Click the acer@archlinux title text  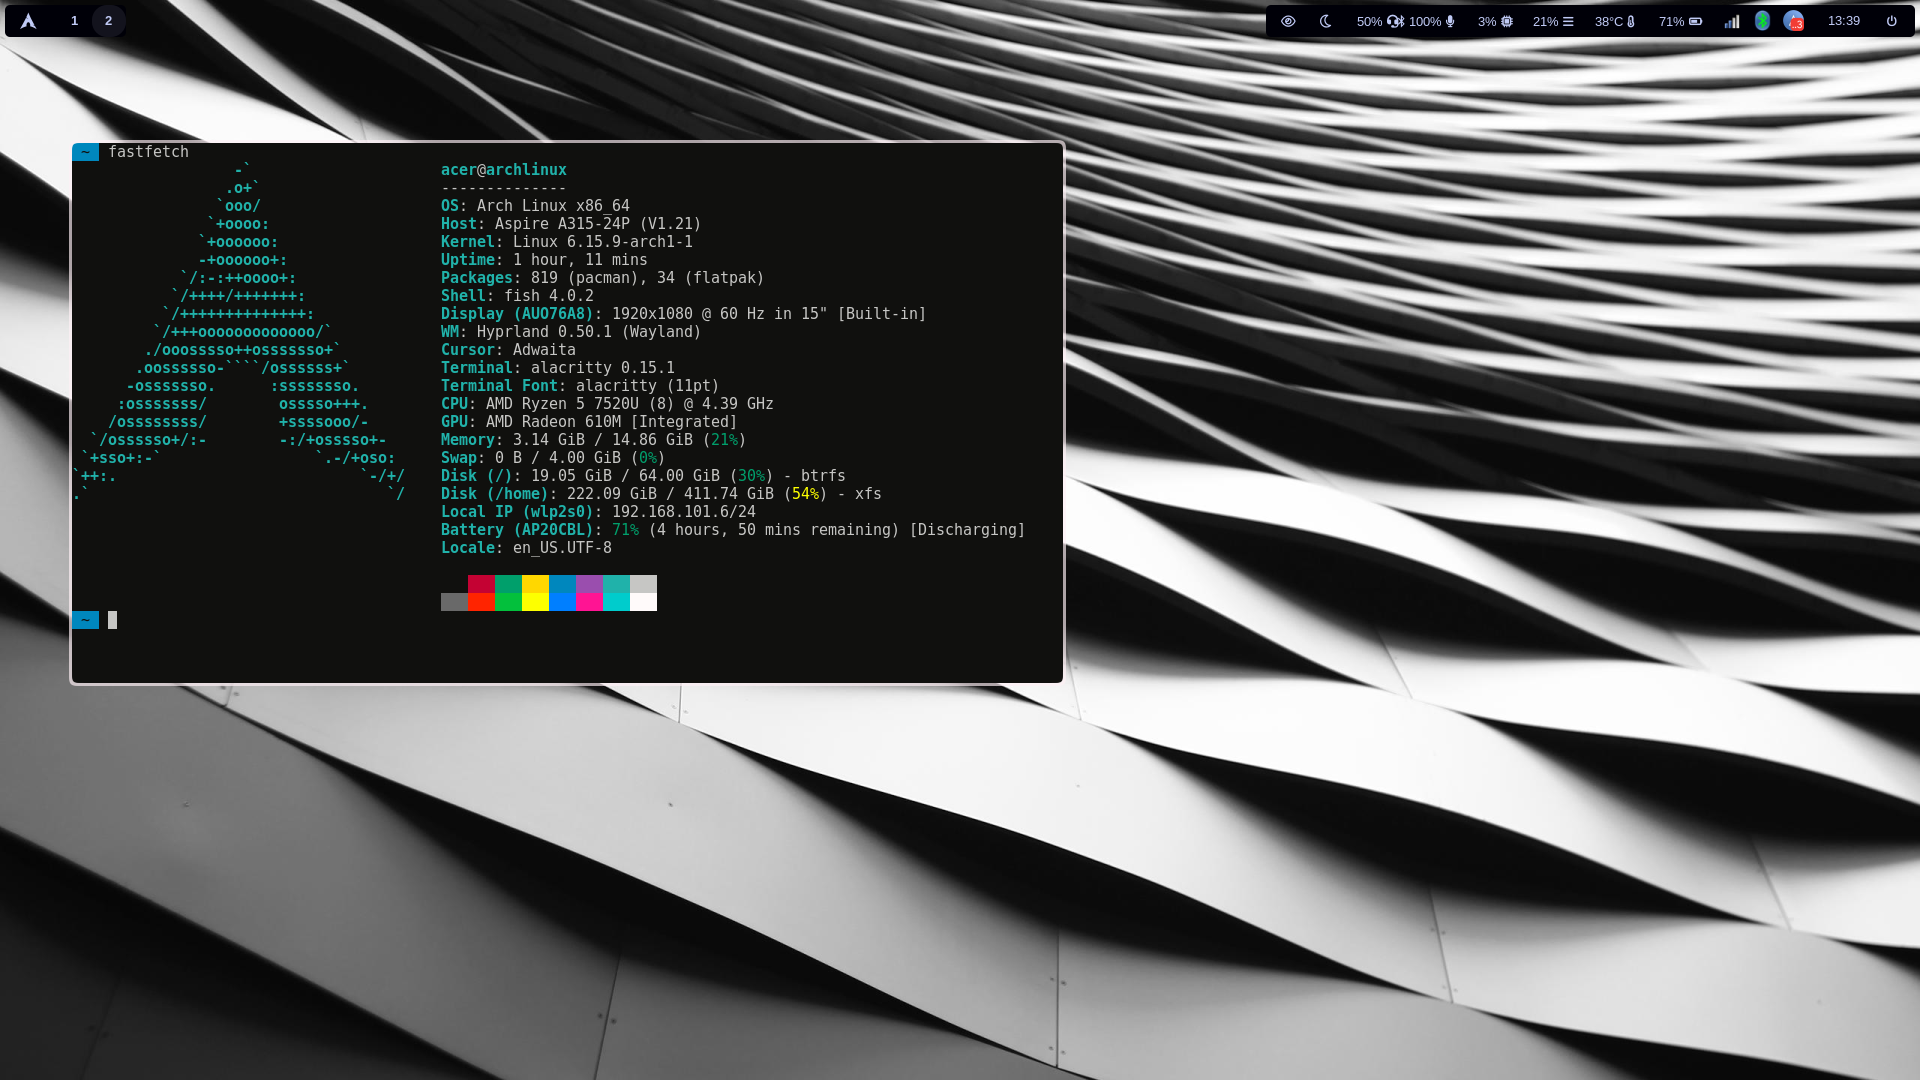(503, 170)
